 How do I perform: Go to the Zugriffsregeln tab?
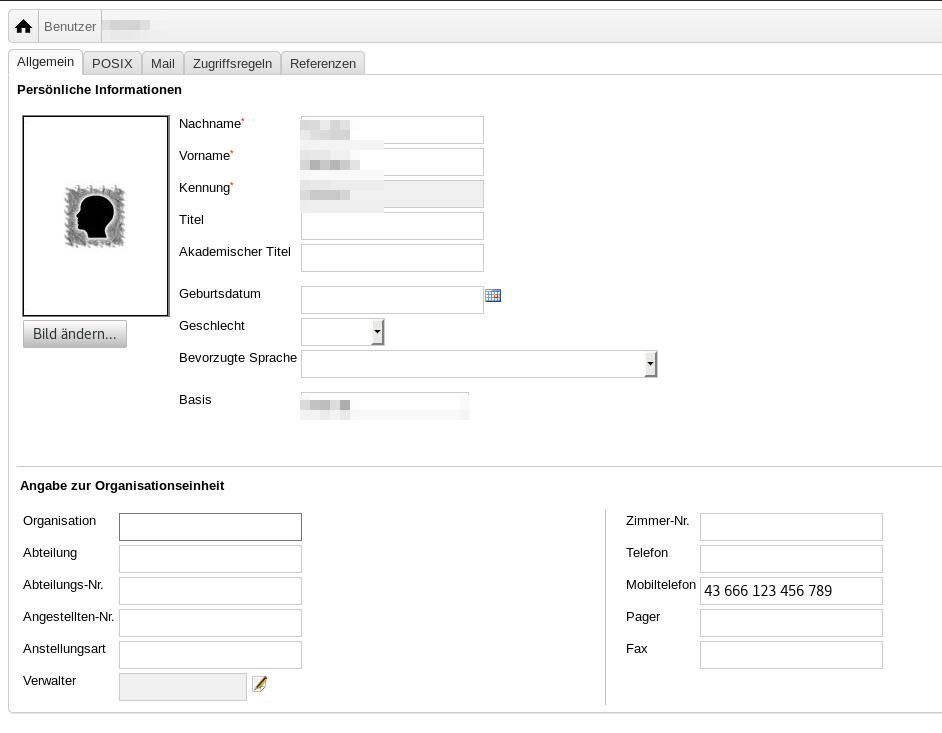pyautogui.click(x=232, y=63)
